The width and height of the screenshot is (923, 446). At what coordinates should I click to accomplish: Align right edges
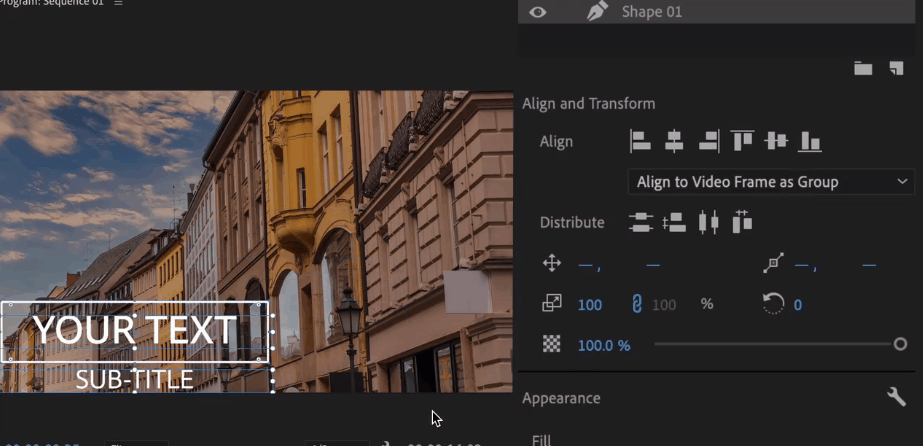(709, 141)
